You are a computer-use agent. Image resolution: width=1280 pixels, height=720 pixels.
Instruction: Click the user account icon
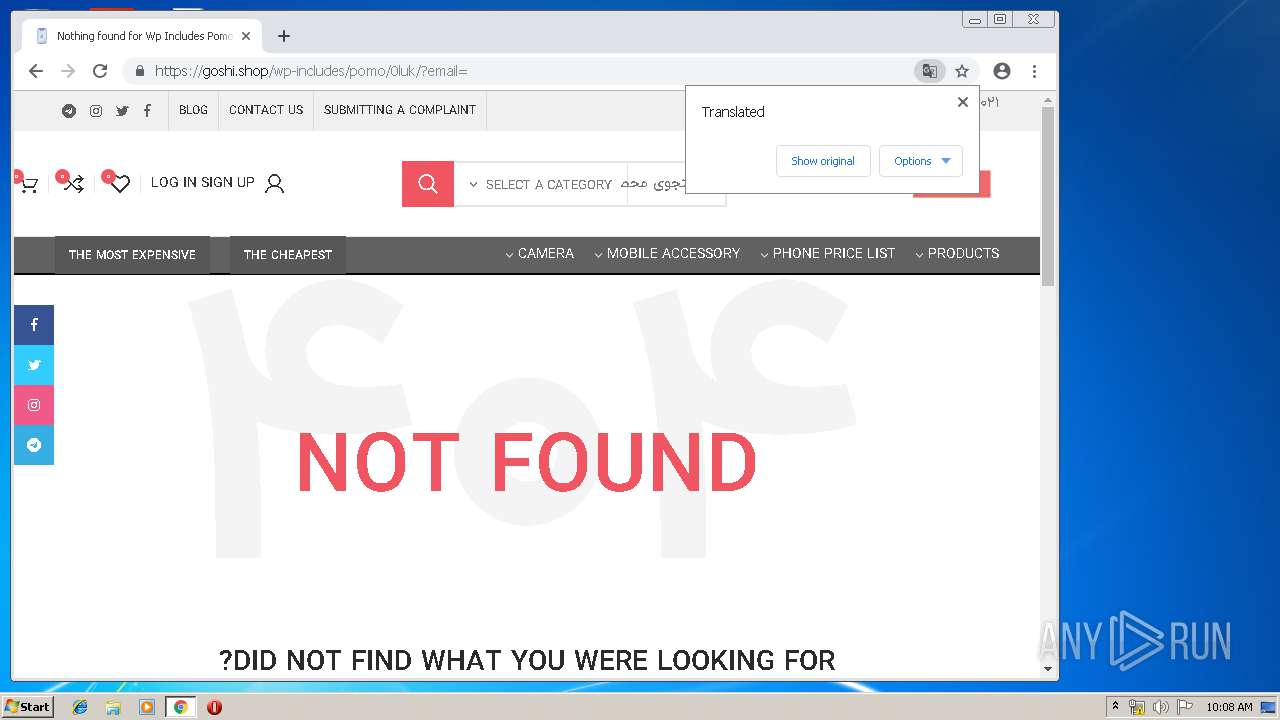click(275, 184)
